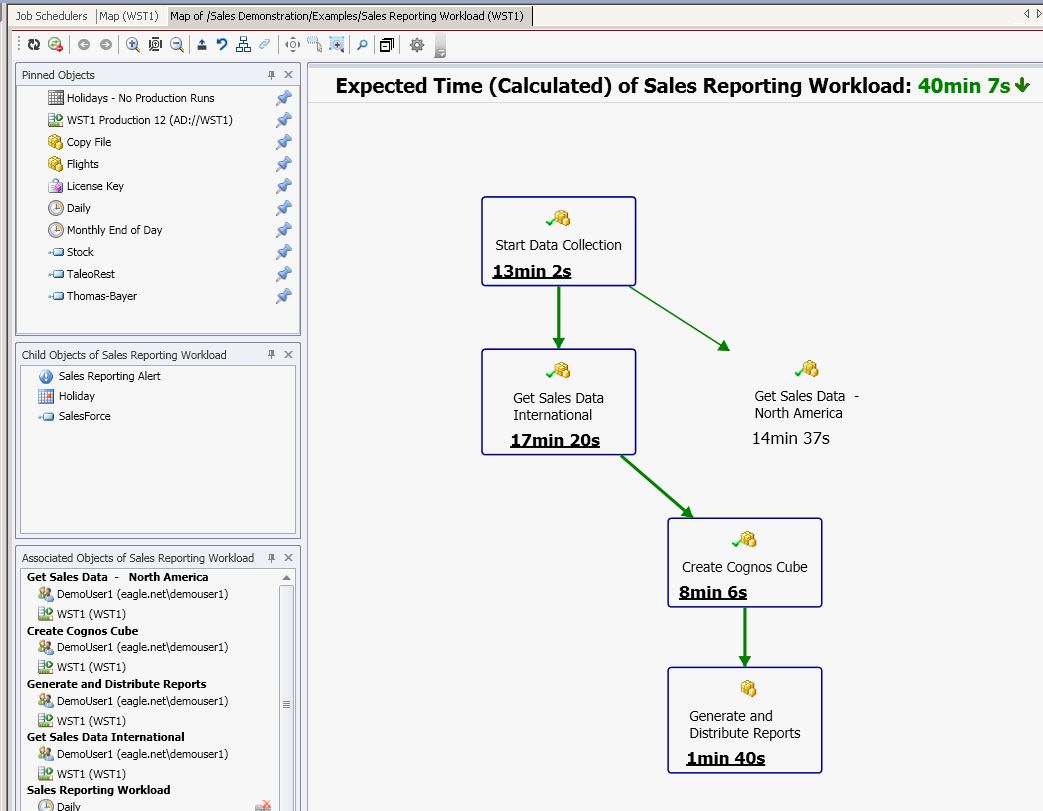
Task: Open the 17min 20s time link
Action: coord(555,440)
